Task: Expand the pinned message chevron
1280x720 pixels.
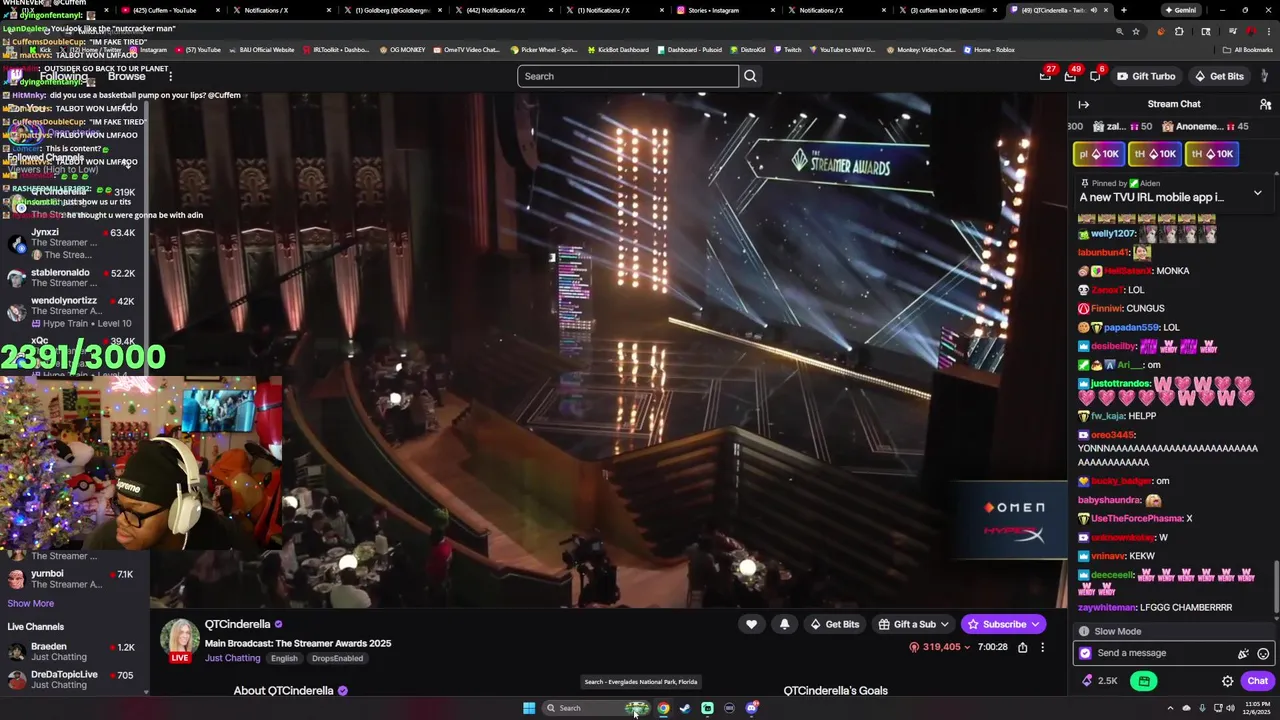Action: [1257, 192]
